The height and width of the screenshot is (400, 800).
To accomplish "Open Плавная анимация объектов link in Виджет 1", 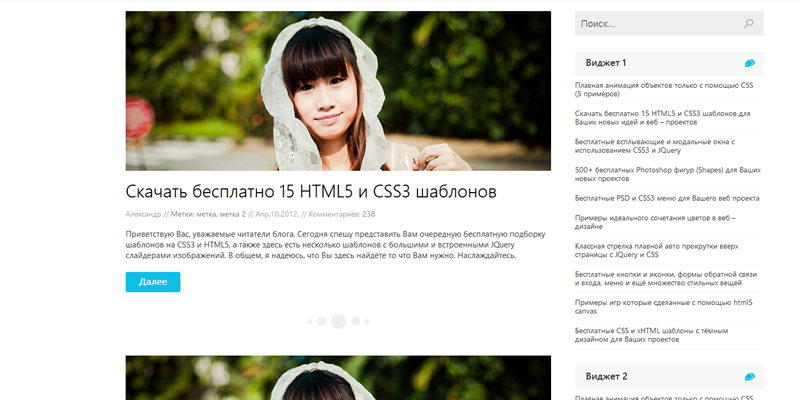I will (664, 90).
